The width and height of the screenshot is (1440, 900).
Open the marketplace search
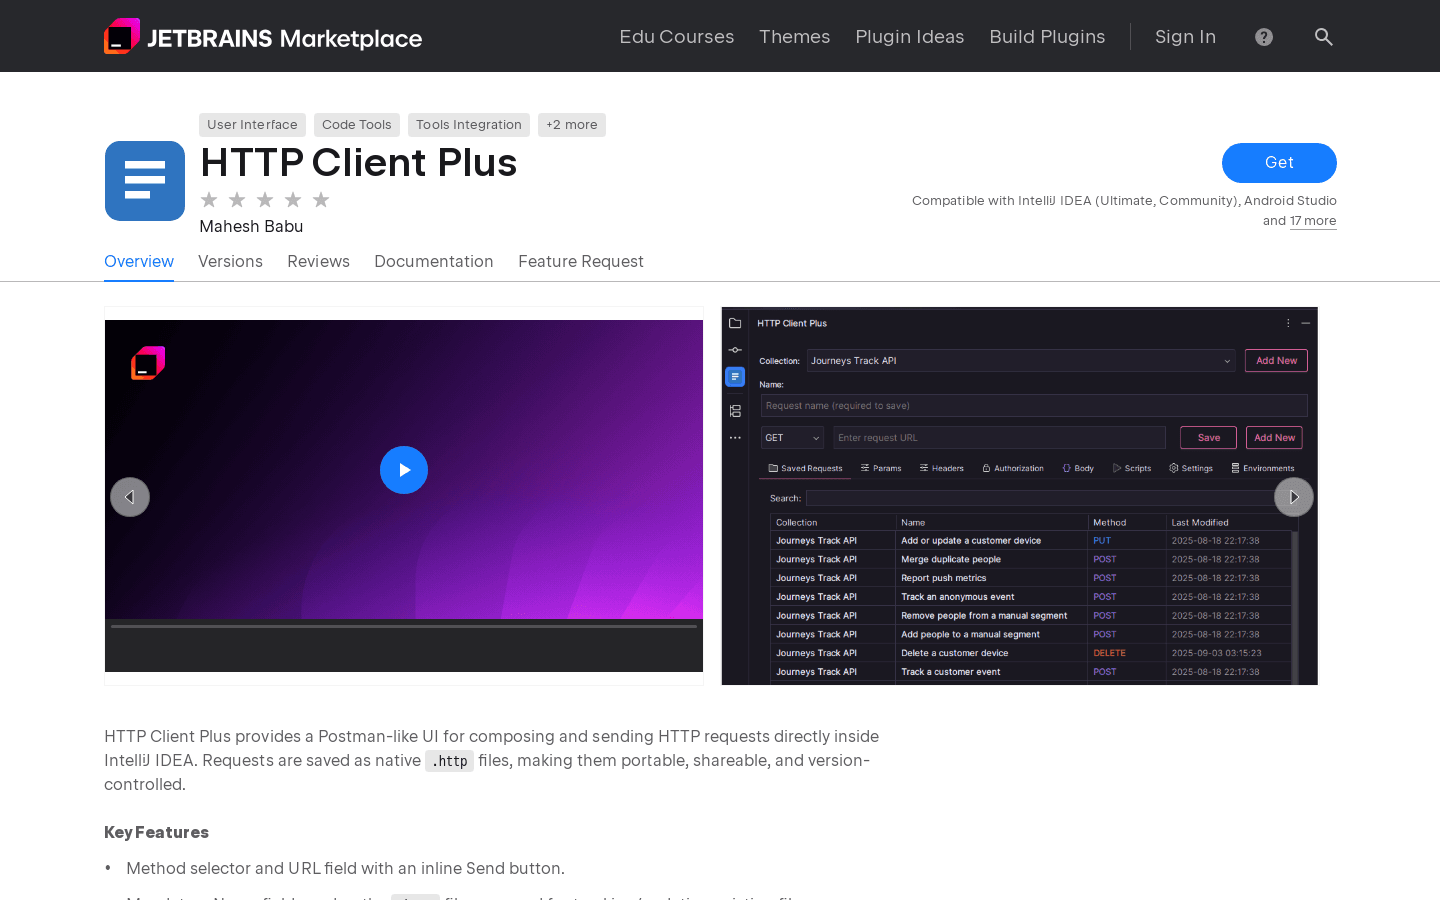(x=1324, y=36)
